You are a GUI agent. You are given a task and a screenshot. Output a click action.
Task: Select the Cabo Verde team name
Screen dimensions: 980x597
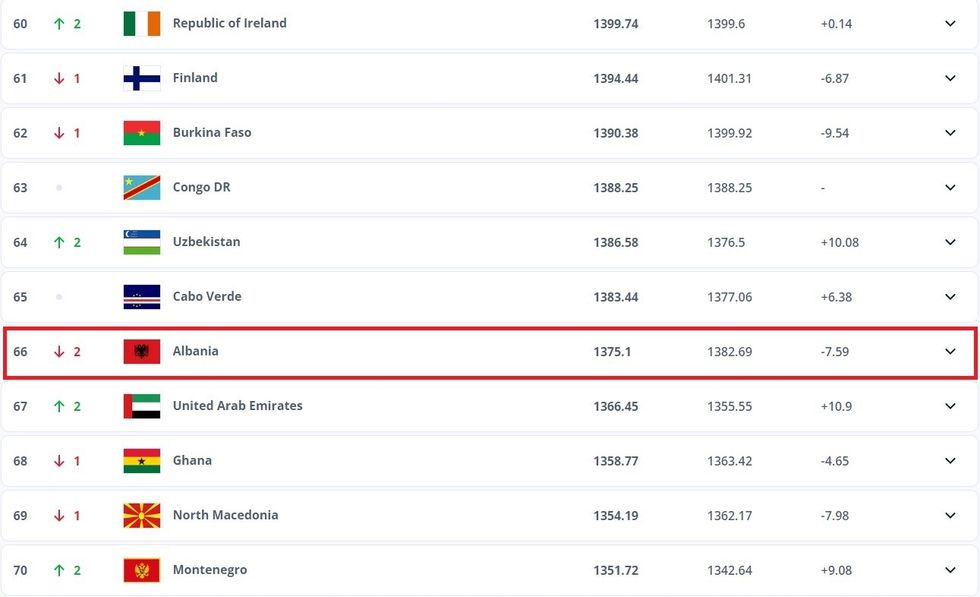pyautogui.click(x=207, y=297)
